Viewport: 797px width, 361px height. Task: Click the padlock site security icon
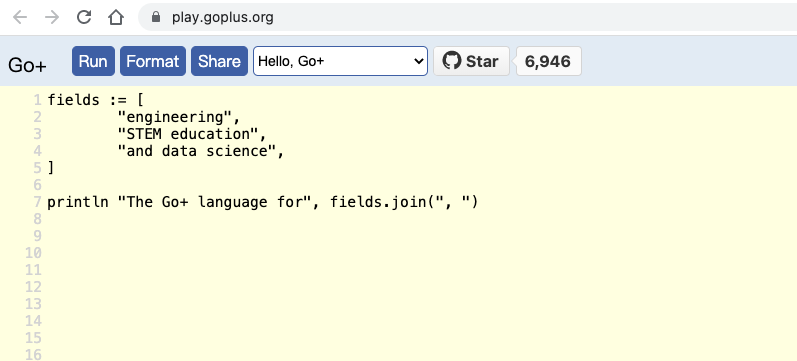click(x=156, y=17)
